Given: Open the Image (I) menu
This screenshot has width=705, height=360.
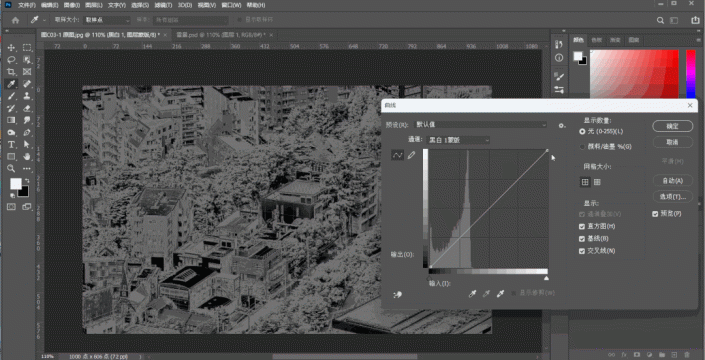Looking at the screenshot, I should click(x=71, y=5).
